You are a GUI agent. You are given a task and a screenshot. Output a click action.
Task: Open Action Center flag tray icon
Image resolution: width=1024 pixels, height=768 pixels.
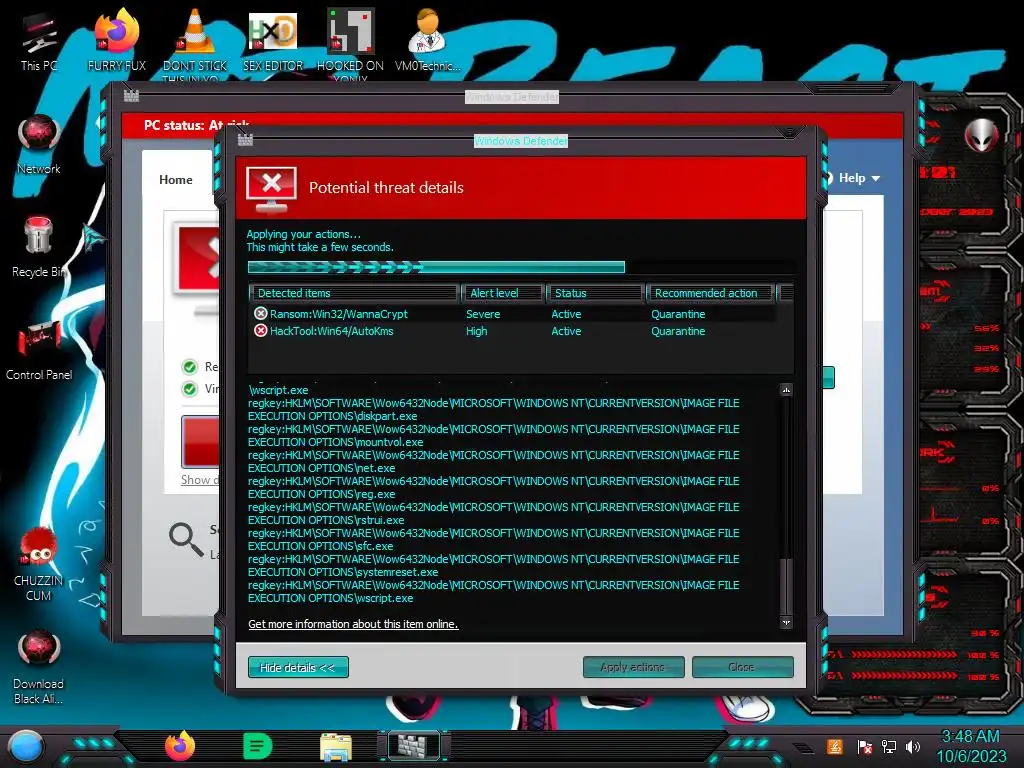(863, 746)
